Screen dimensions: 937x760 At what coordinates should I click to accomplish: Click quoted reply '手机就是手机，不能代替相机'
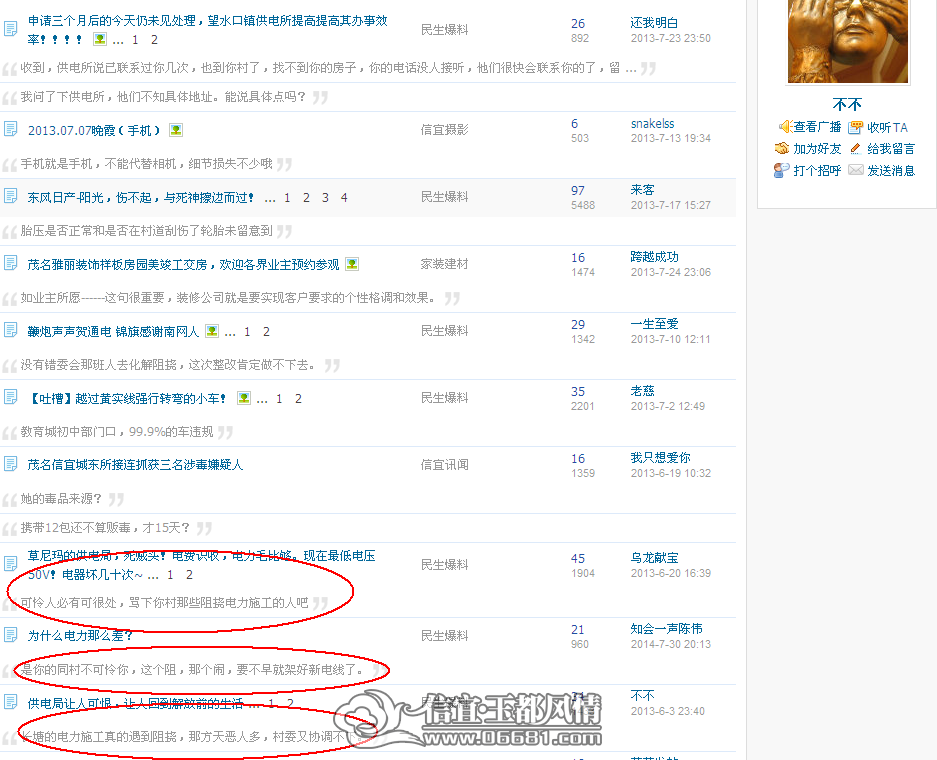tap(146, 164)
